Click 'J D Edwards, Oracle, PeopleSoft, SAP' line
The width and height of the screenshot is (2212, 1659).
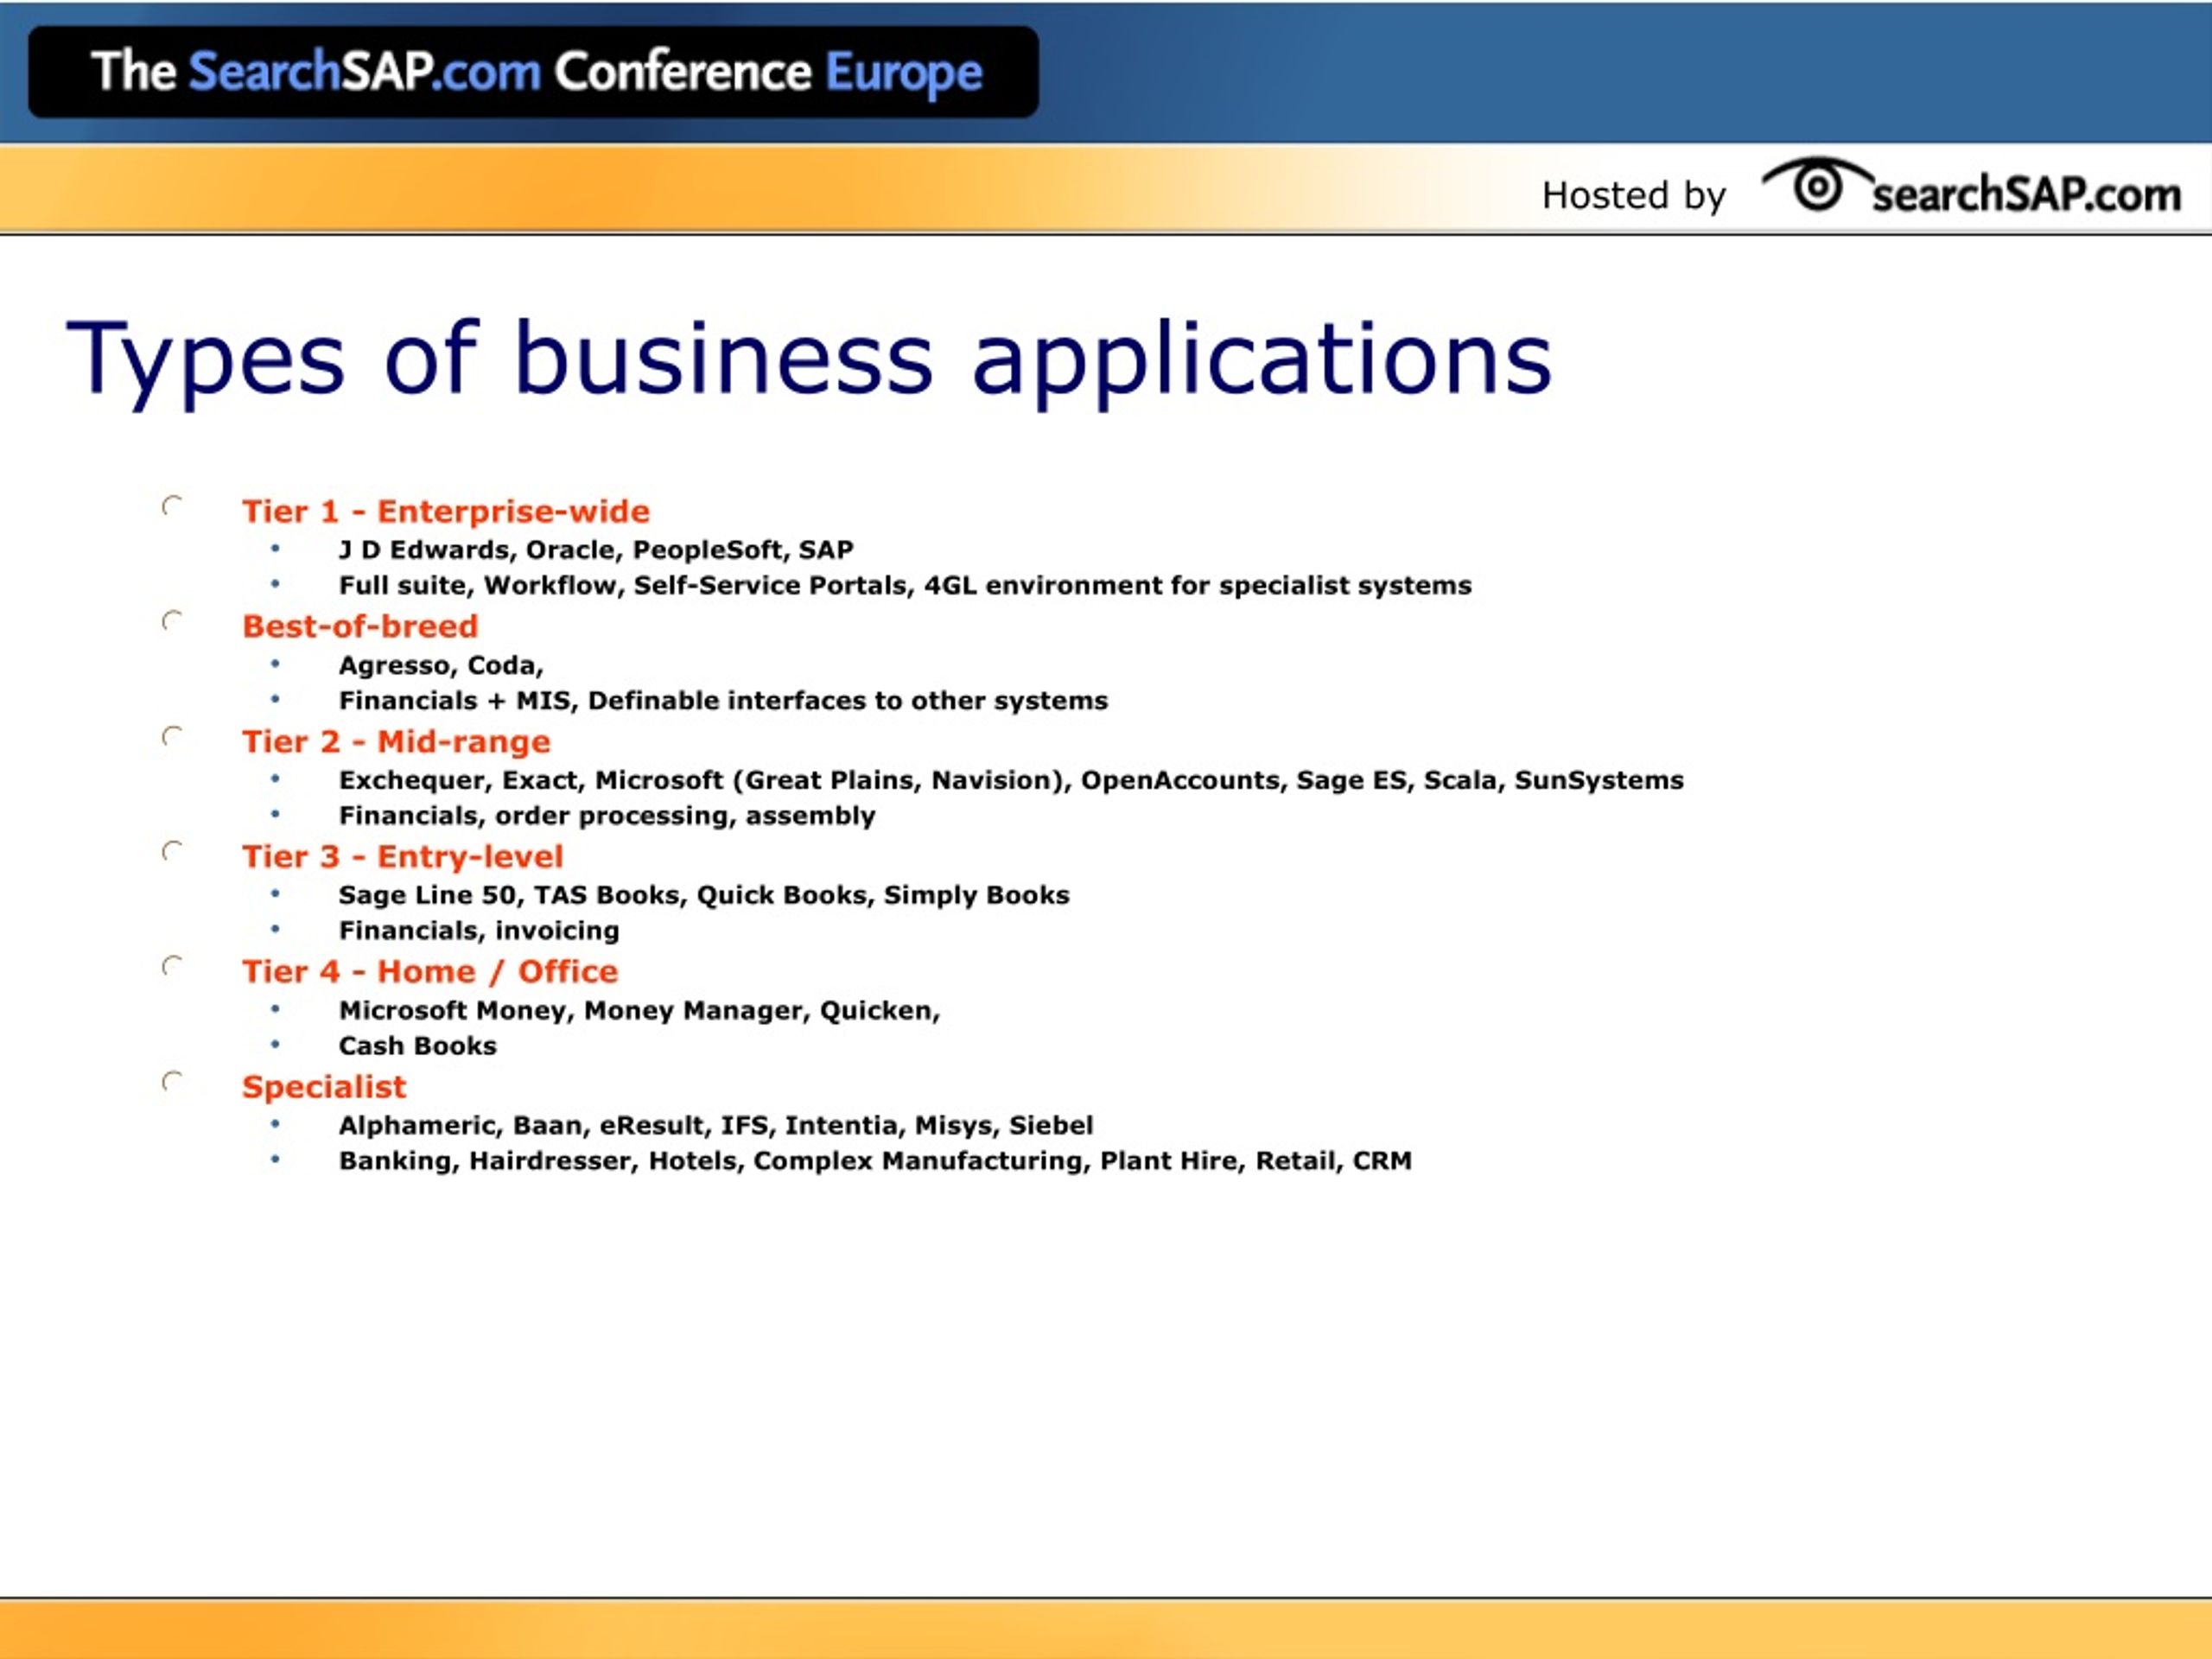596,550
